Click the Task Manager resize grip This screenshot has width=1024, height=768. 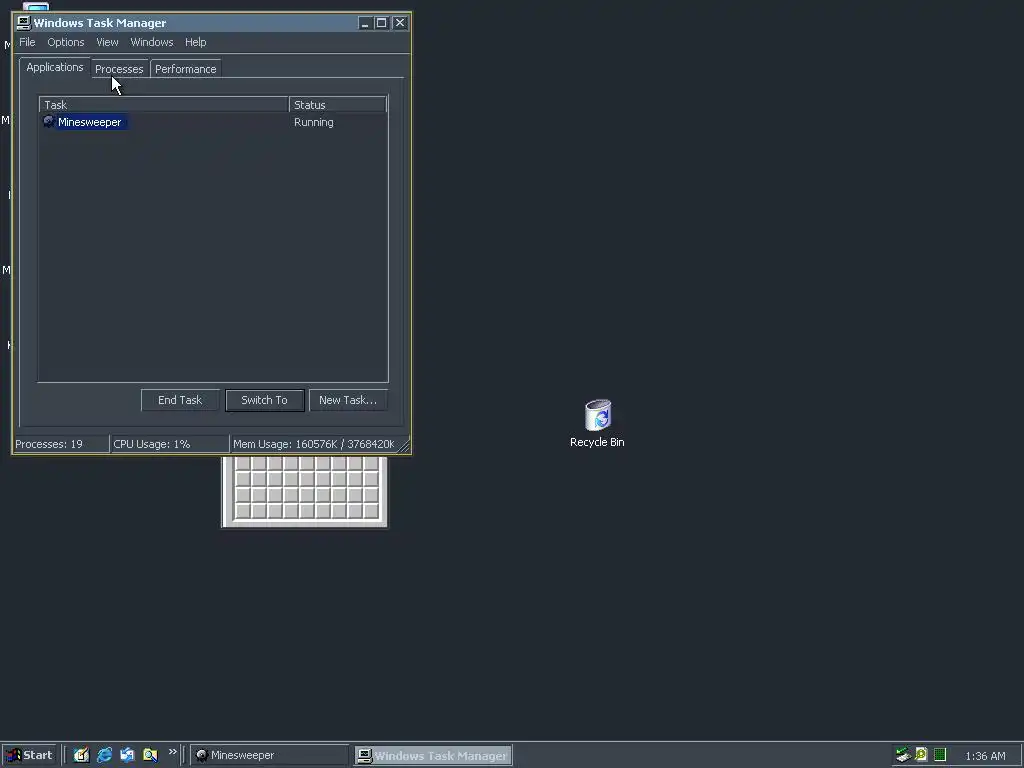(404, 446)
